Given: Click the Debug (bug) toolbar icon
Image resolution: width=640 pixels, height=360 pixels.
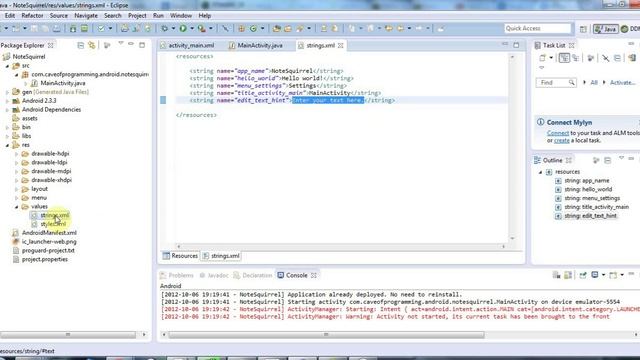Looking at the screenshot, I should click(x=164, y=28).
